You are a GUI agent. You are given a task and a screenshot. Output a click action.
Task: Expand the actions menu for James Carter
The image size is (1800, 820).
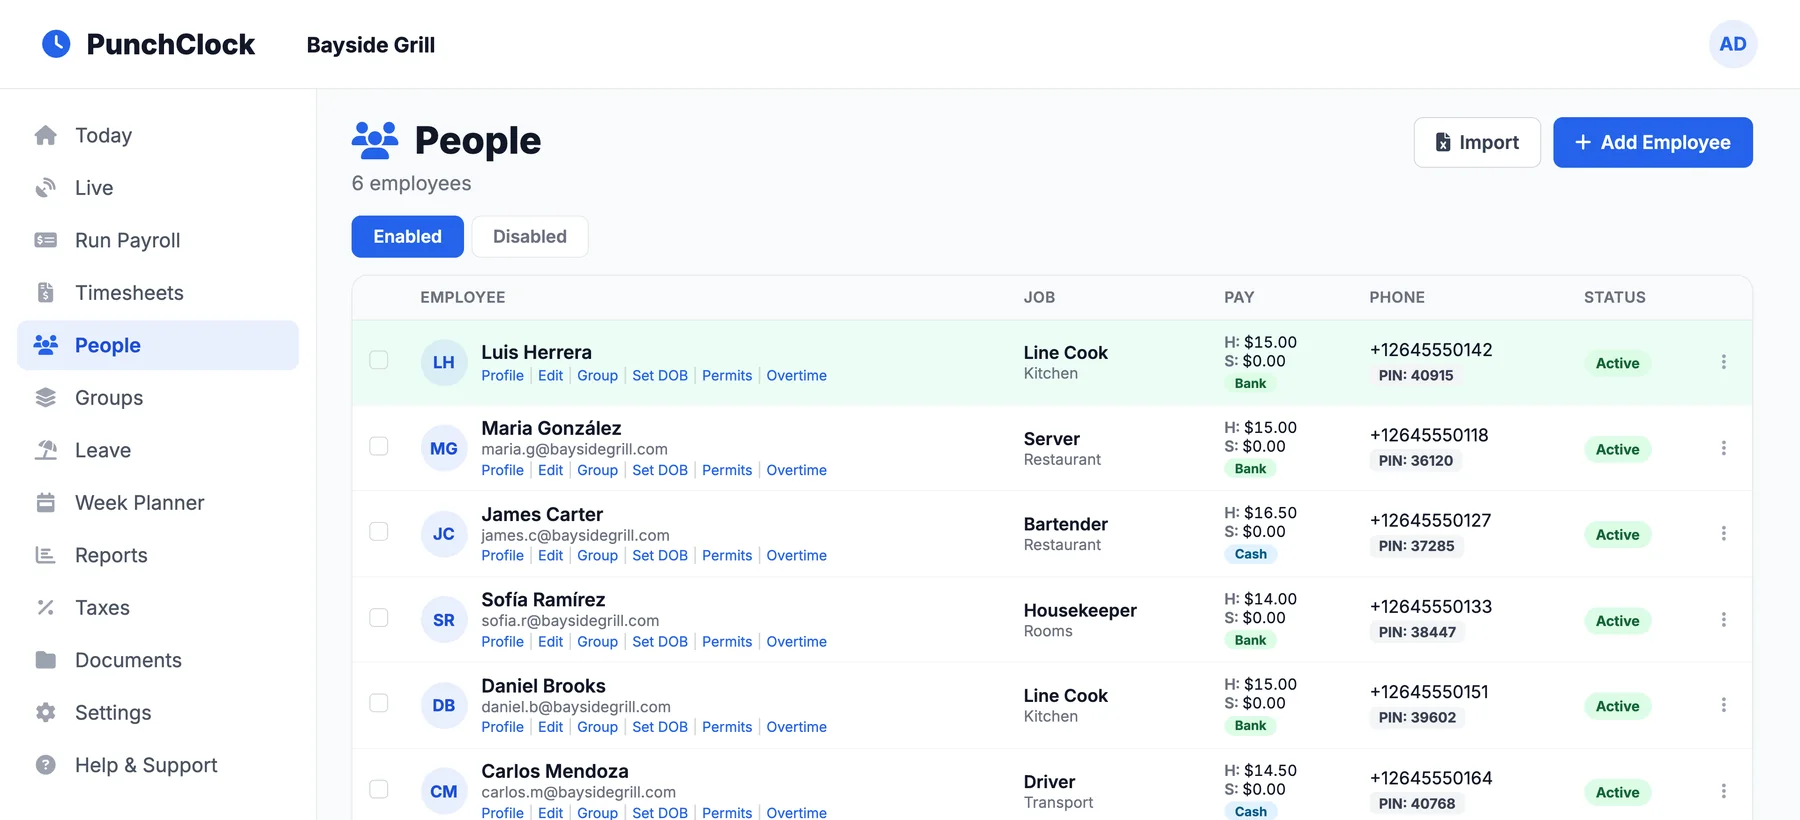coord(1724,534)
